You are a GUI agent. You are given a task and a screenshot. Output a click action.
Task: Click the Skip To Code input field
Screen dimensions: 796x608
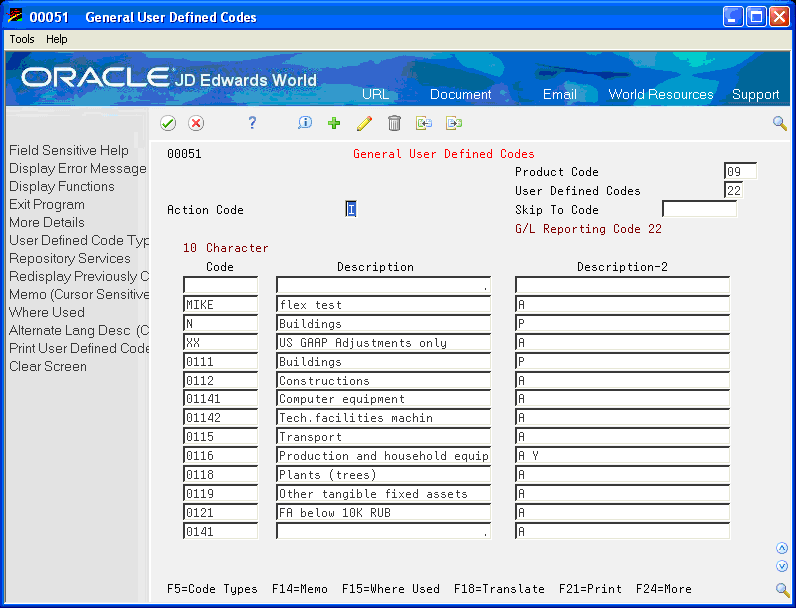(x=700, y=209)
